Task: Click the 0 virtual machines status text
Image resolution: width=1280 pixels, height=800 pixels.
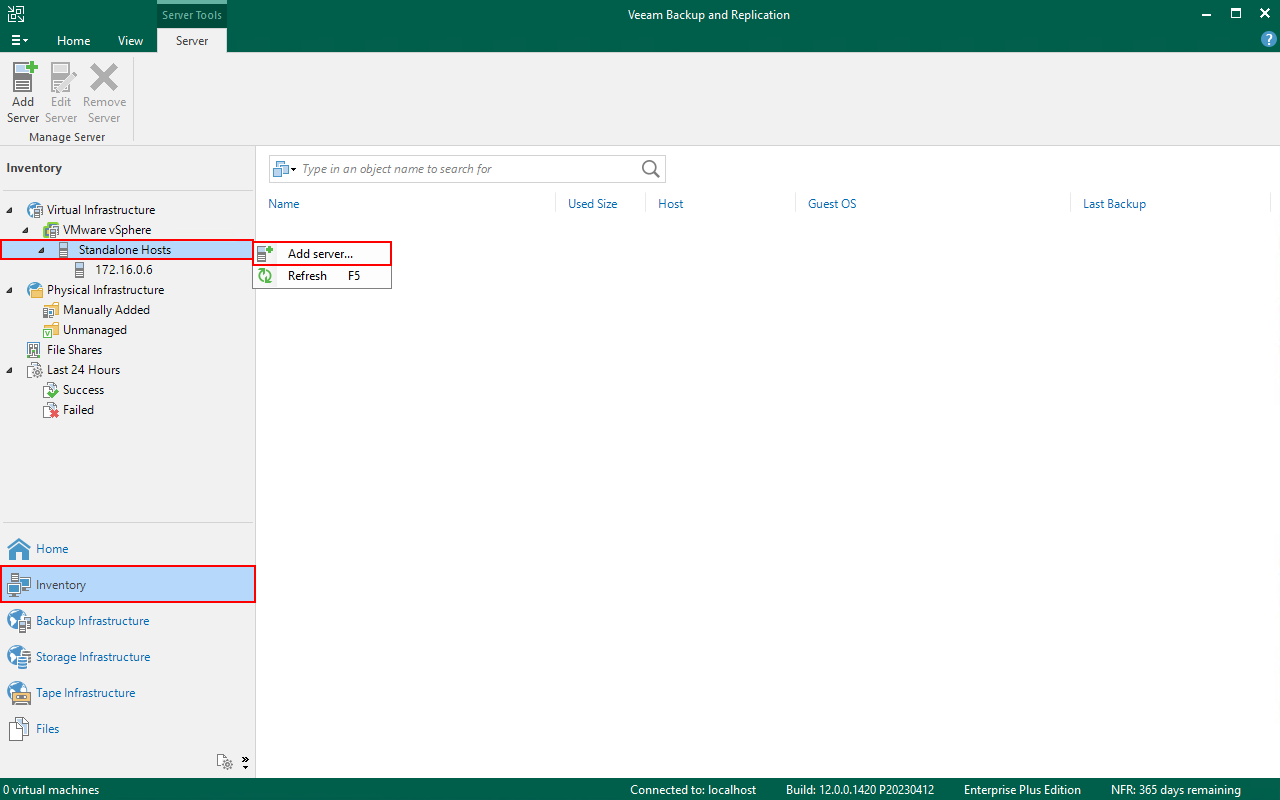Action: tap(51, 790)
